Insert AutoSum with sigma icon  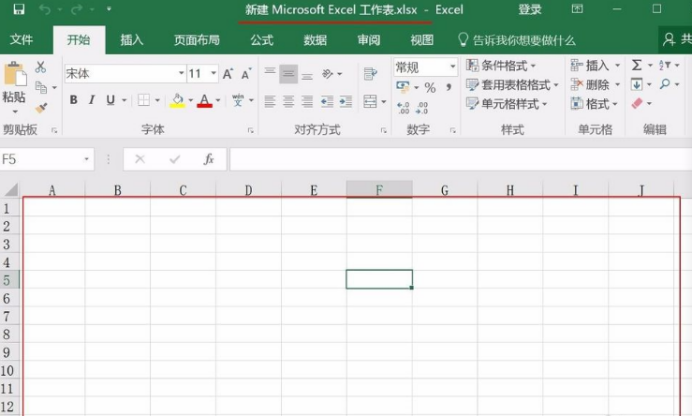(636, 65)
